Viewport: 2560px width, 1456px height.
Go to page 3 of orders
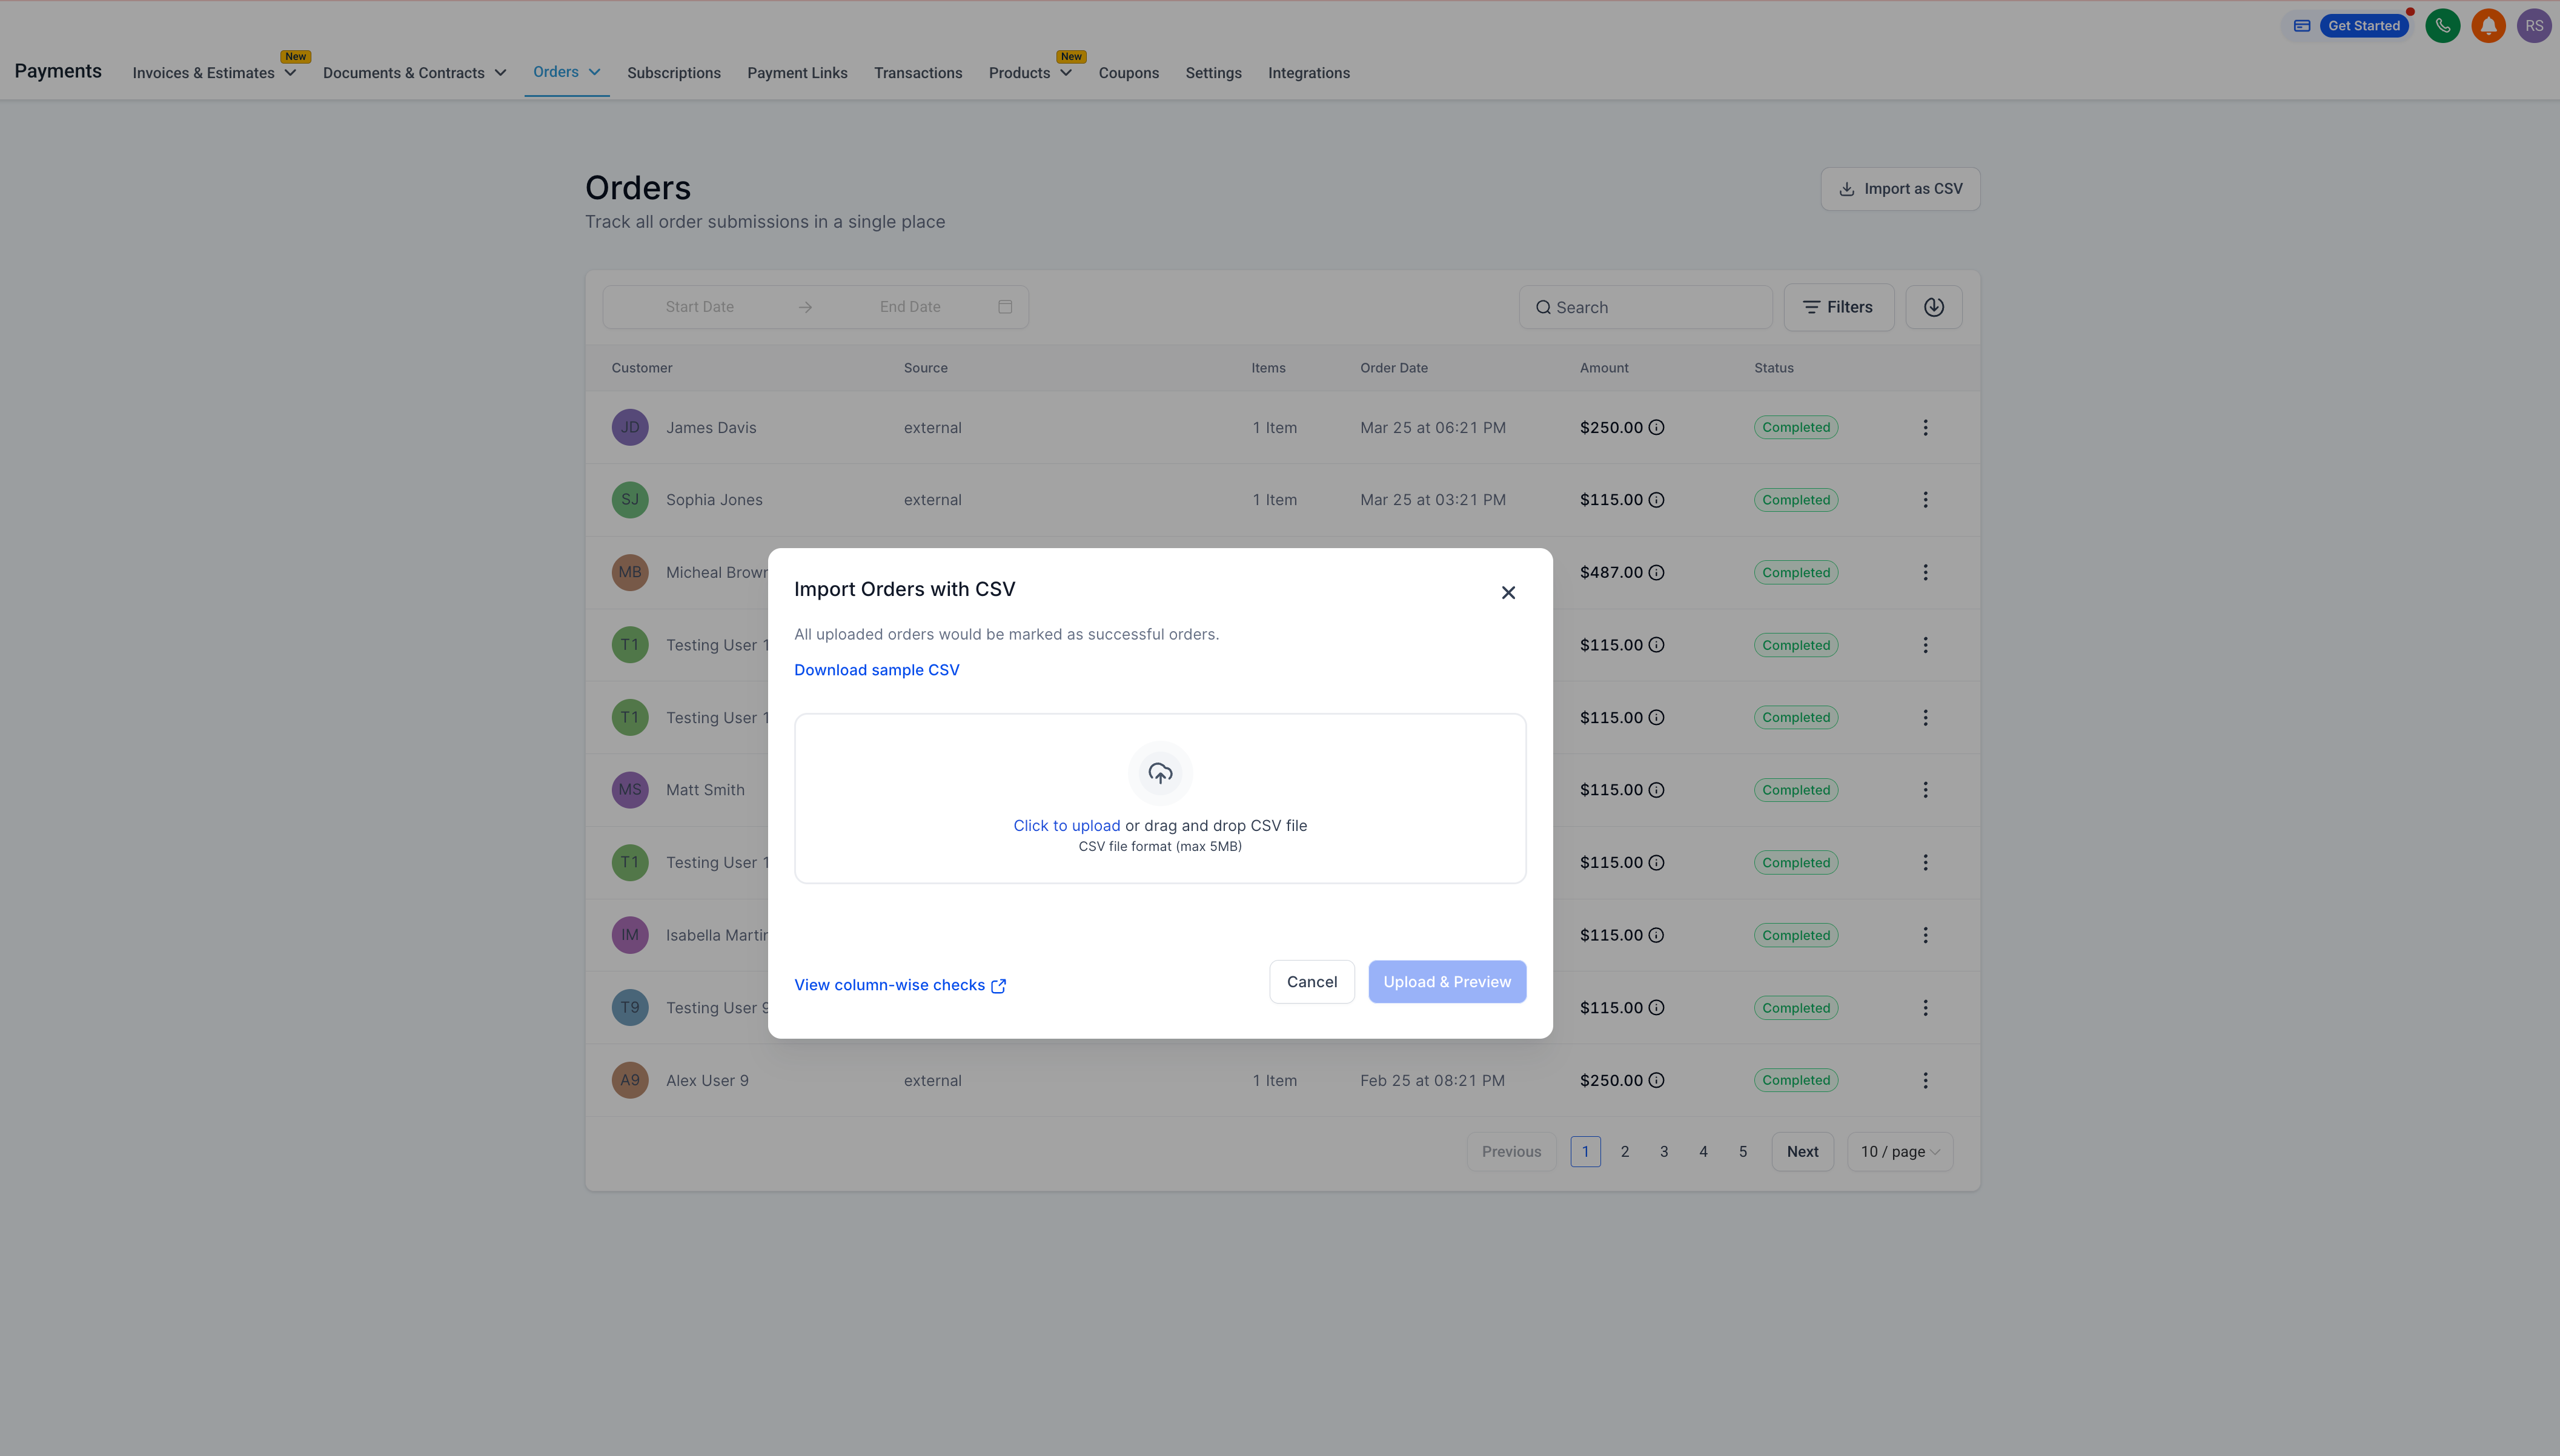point(1664,1152)
